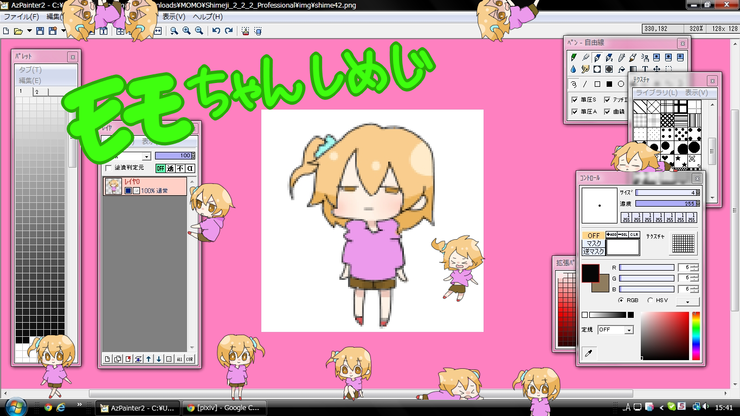Select the 逆マスク mask mode toggle
740x416 pixels.
pos(593,251)
